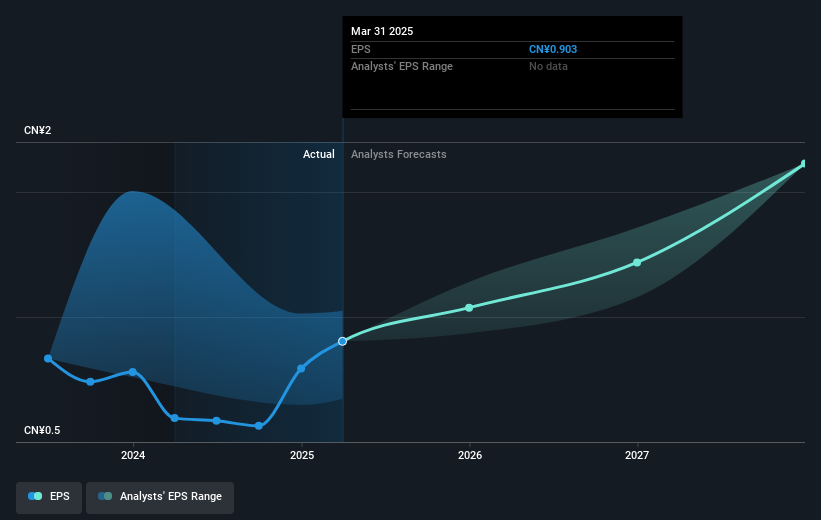Click the first EPS data point on the line
821x520 pixels.
coord(48,359)
